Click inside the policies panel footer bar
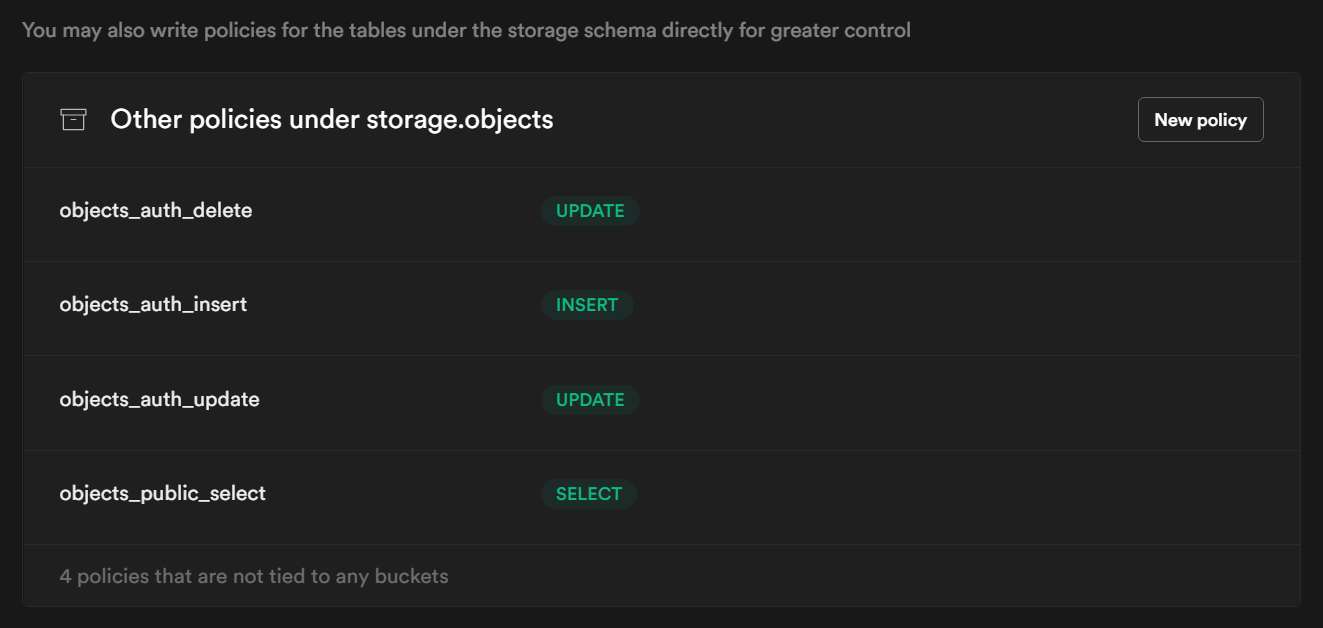 pos(660,576)
